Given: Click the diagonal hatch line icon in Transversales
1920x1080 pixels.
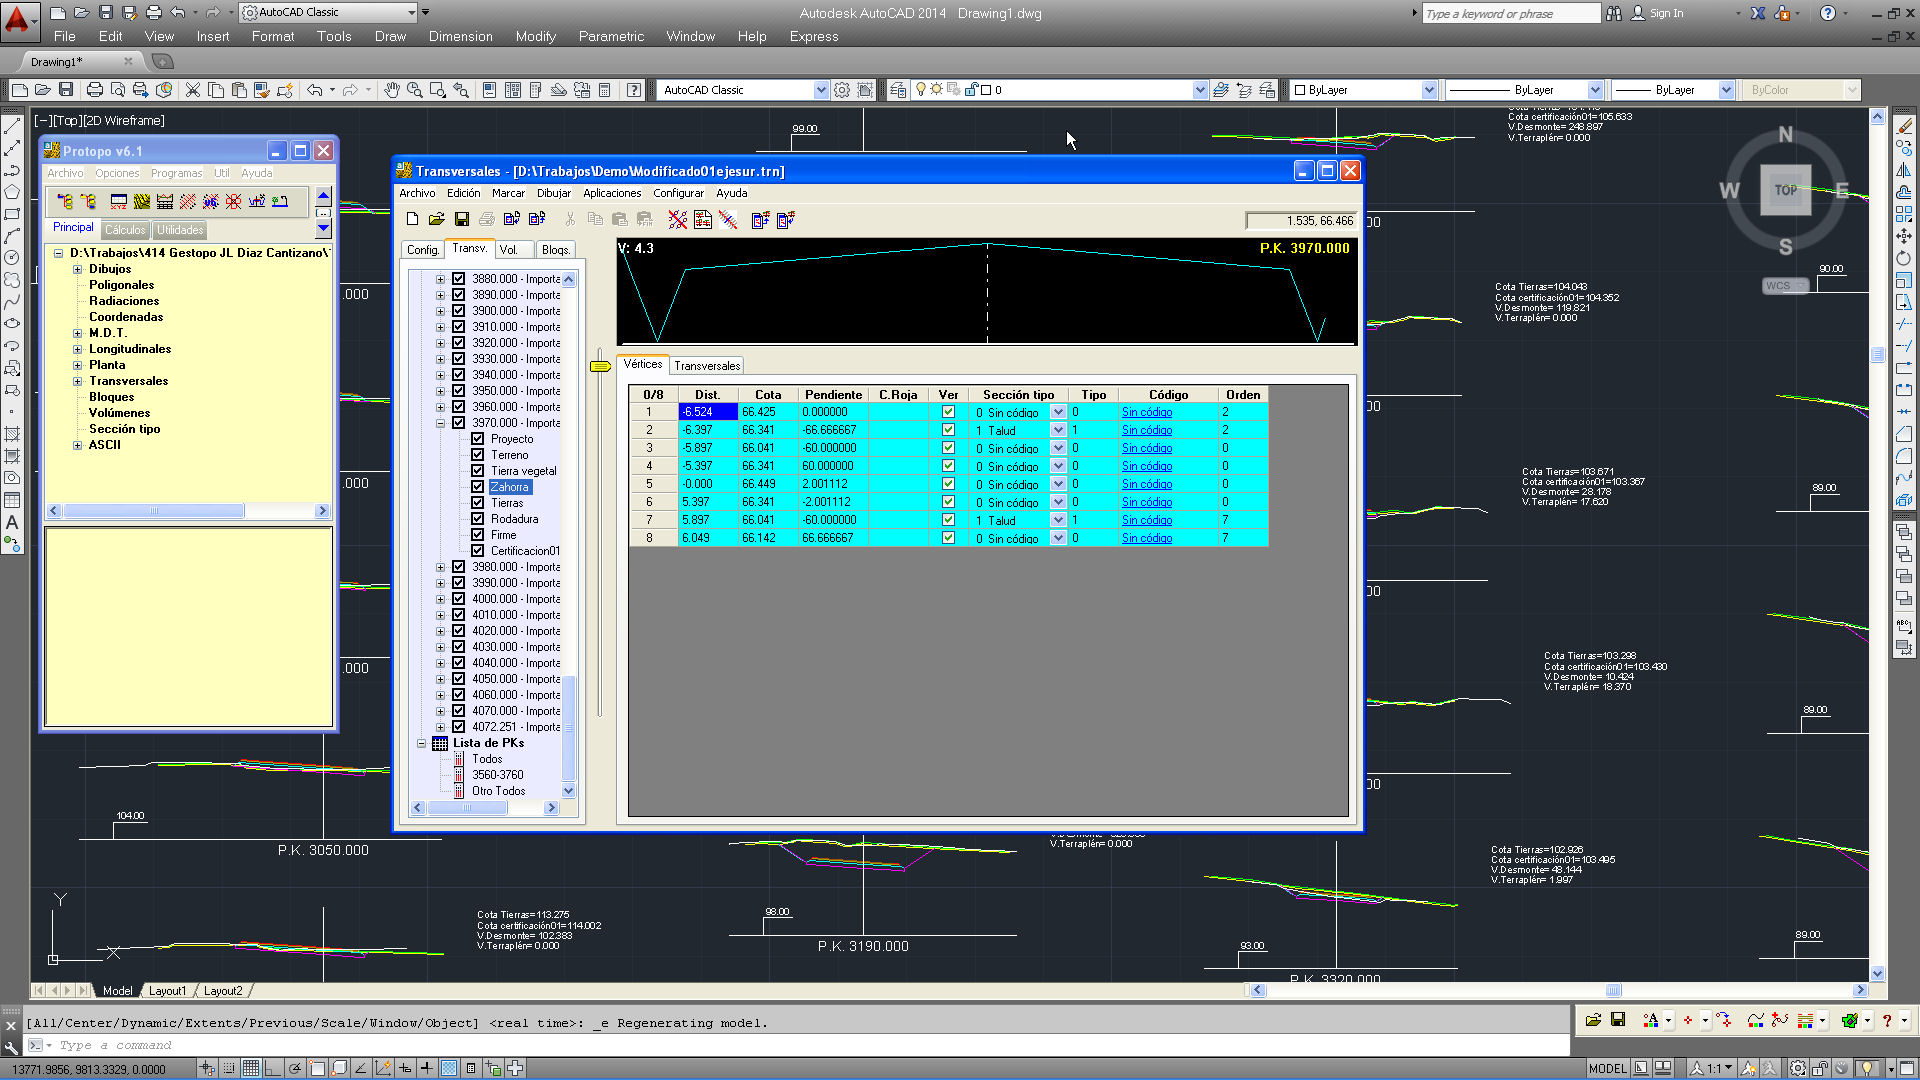Looking at the screenshot, I should coord(728,219).
